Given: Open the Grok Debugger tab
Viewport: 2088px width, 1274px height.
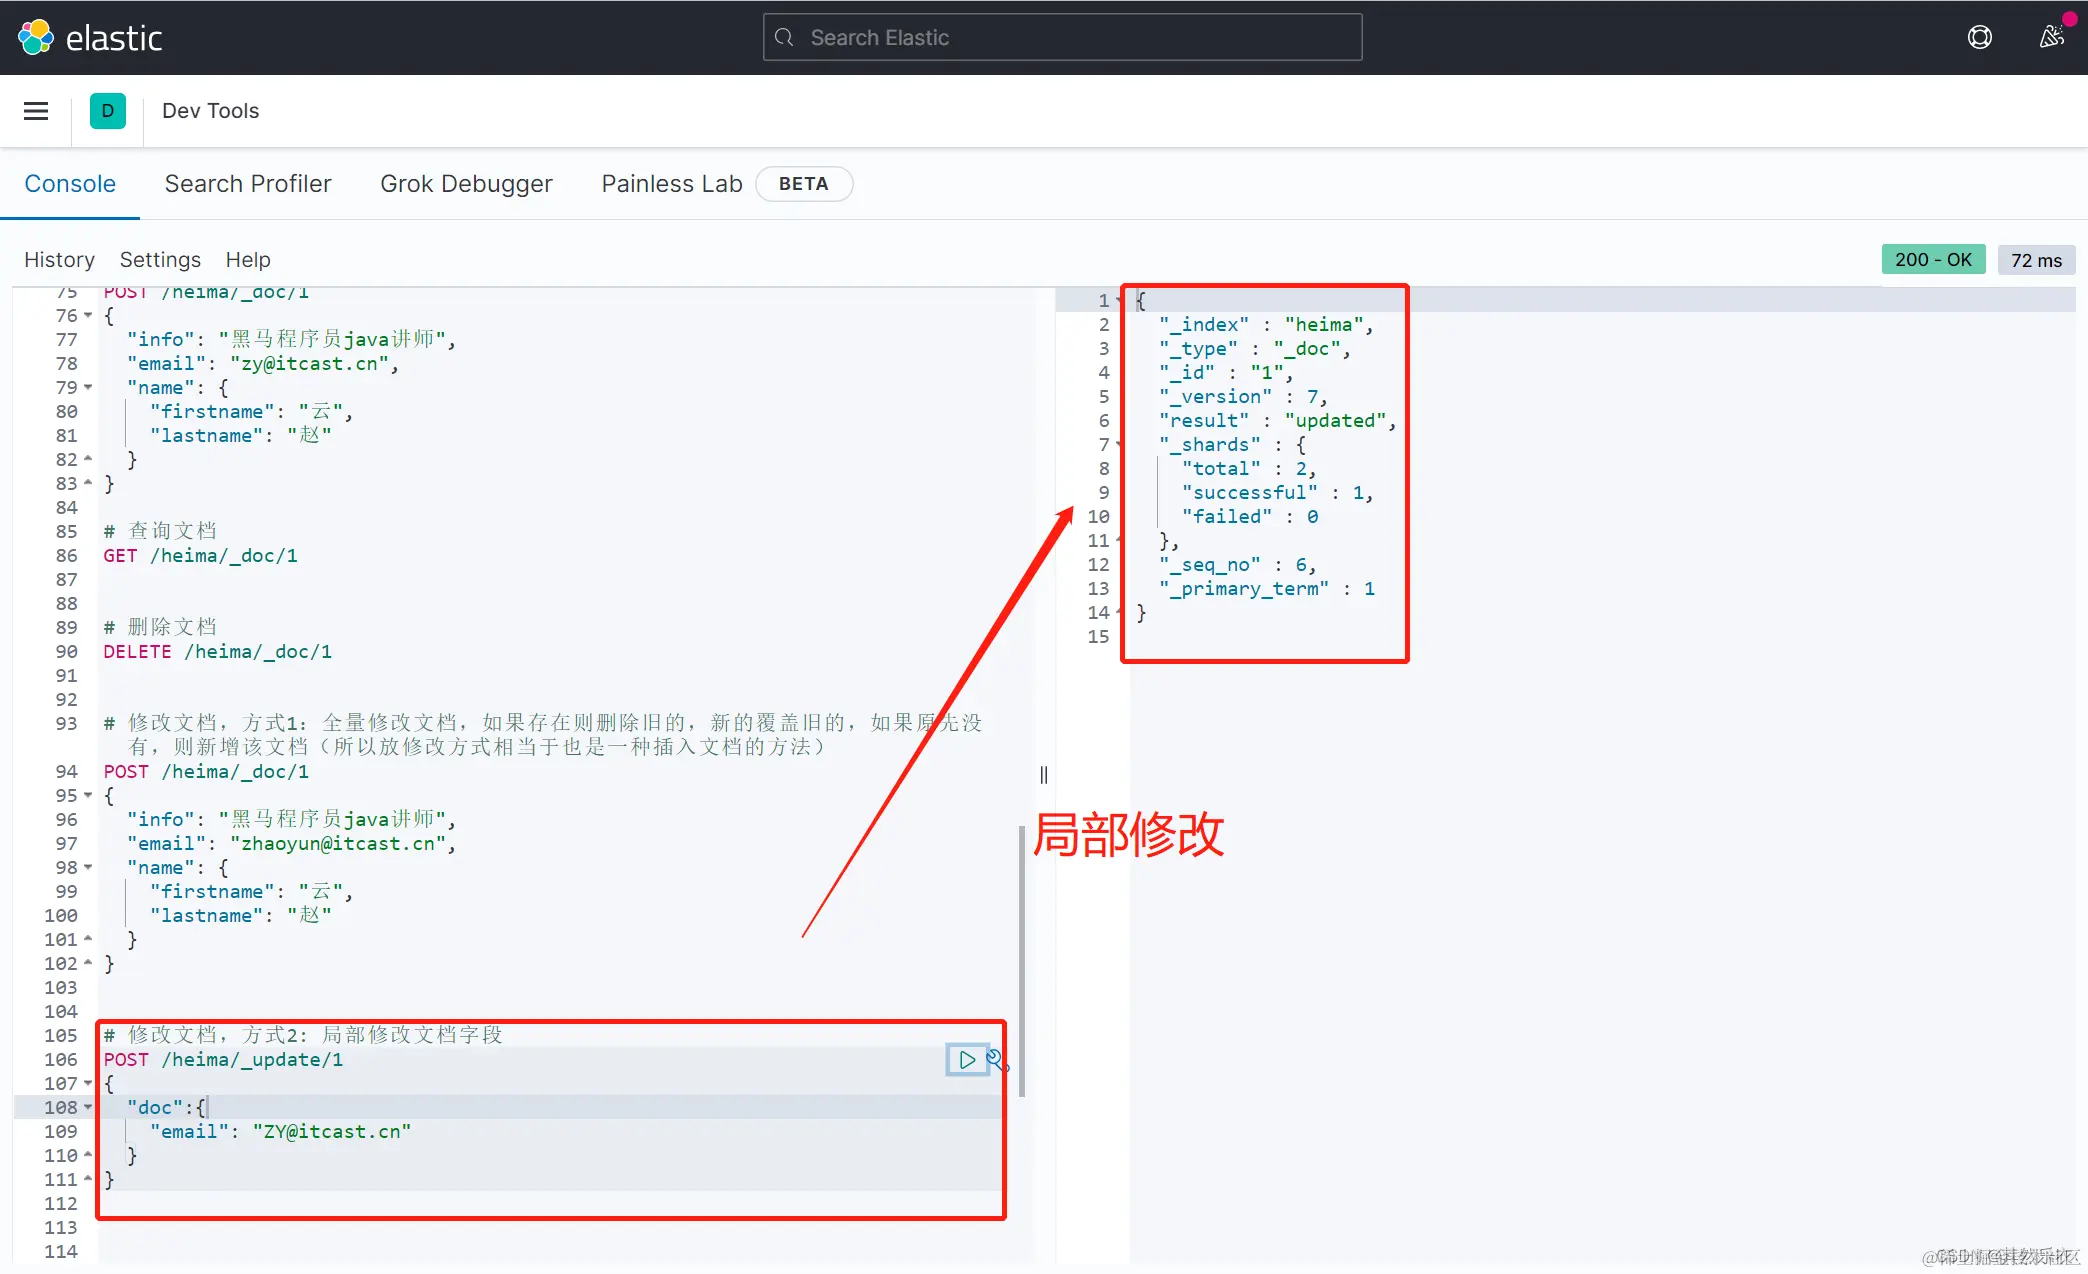Looking at the screenshot, I should pyautogui.click(x=466, y=184).
